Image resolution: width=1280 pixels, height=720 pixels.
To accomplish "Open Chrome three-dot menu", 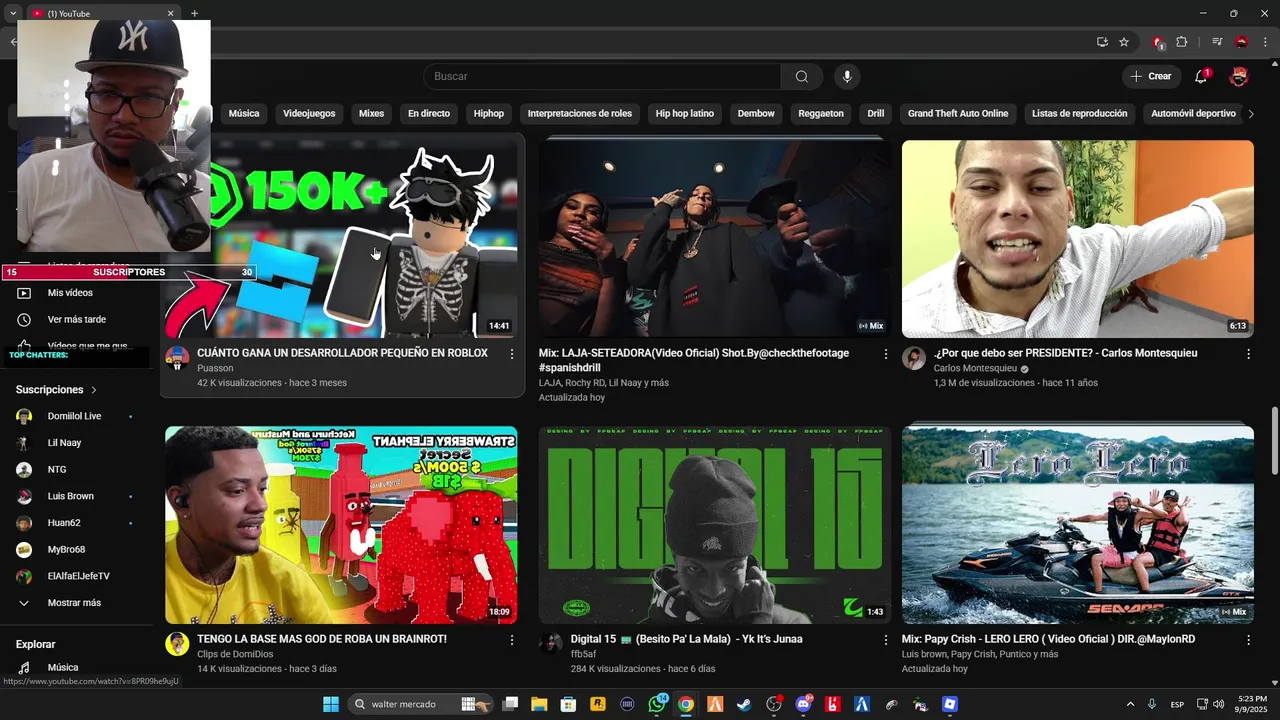I will pos(1265,42).
